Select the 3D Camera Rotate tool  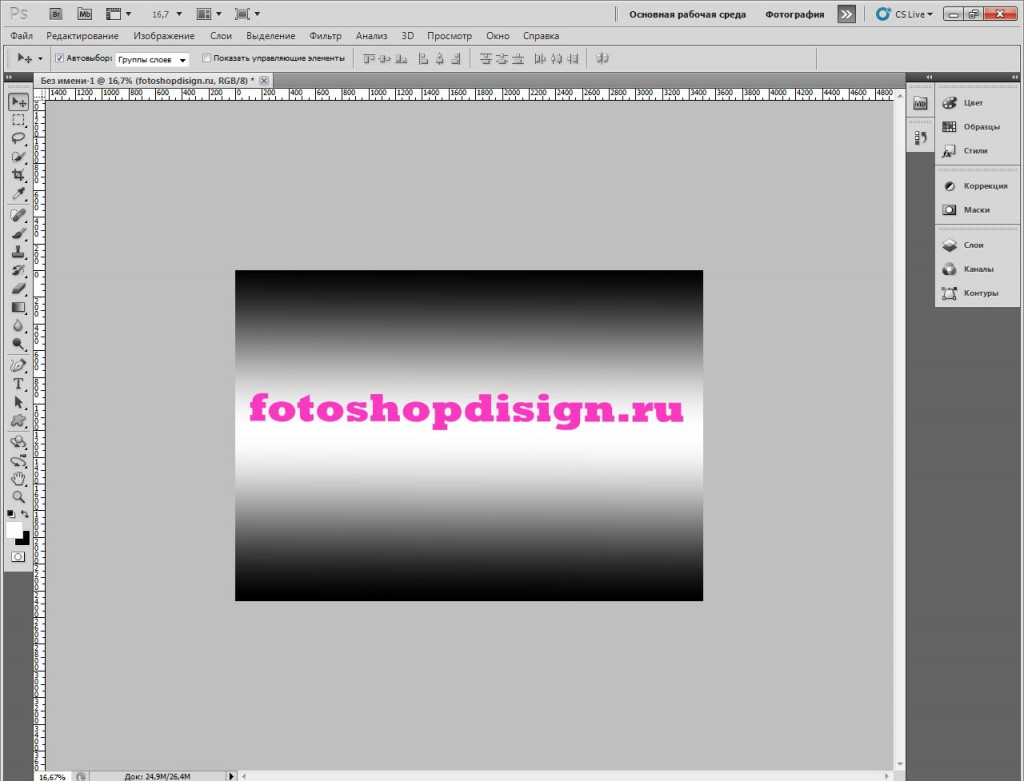click(18, 460)
